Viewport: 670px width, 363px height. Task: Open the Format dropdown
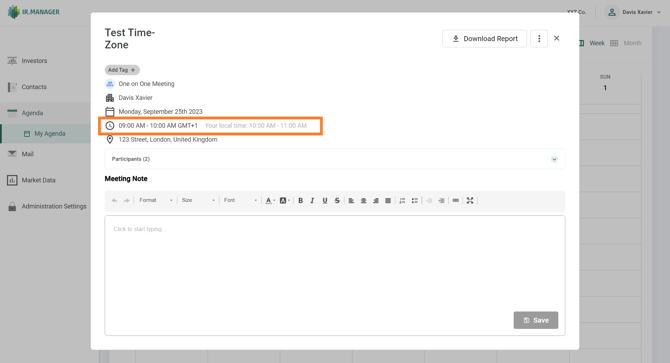(x=156, y=200)
